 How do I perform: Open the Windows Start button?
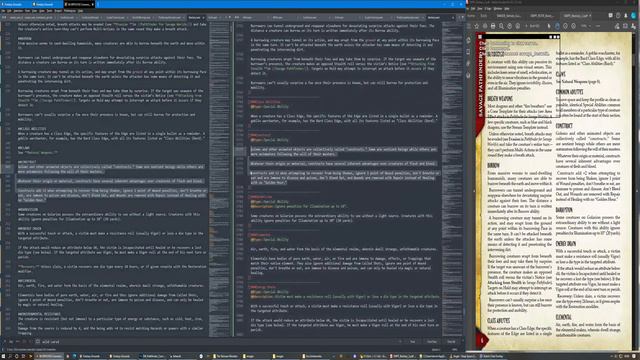[x=3, y=356]
